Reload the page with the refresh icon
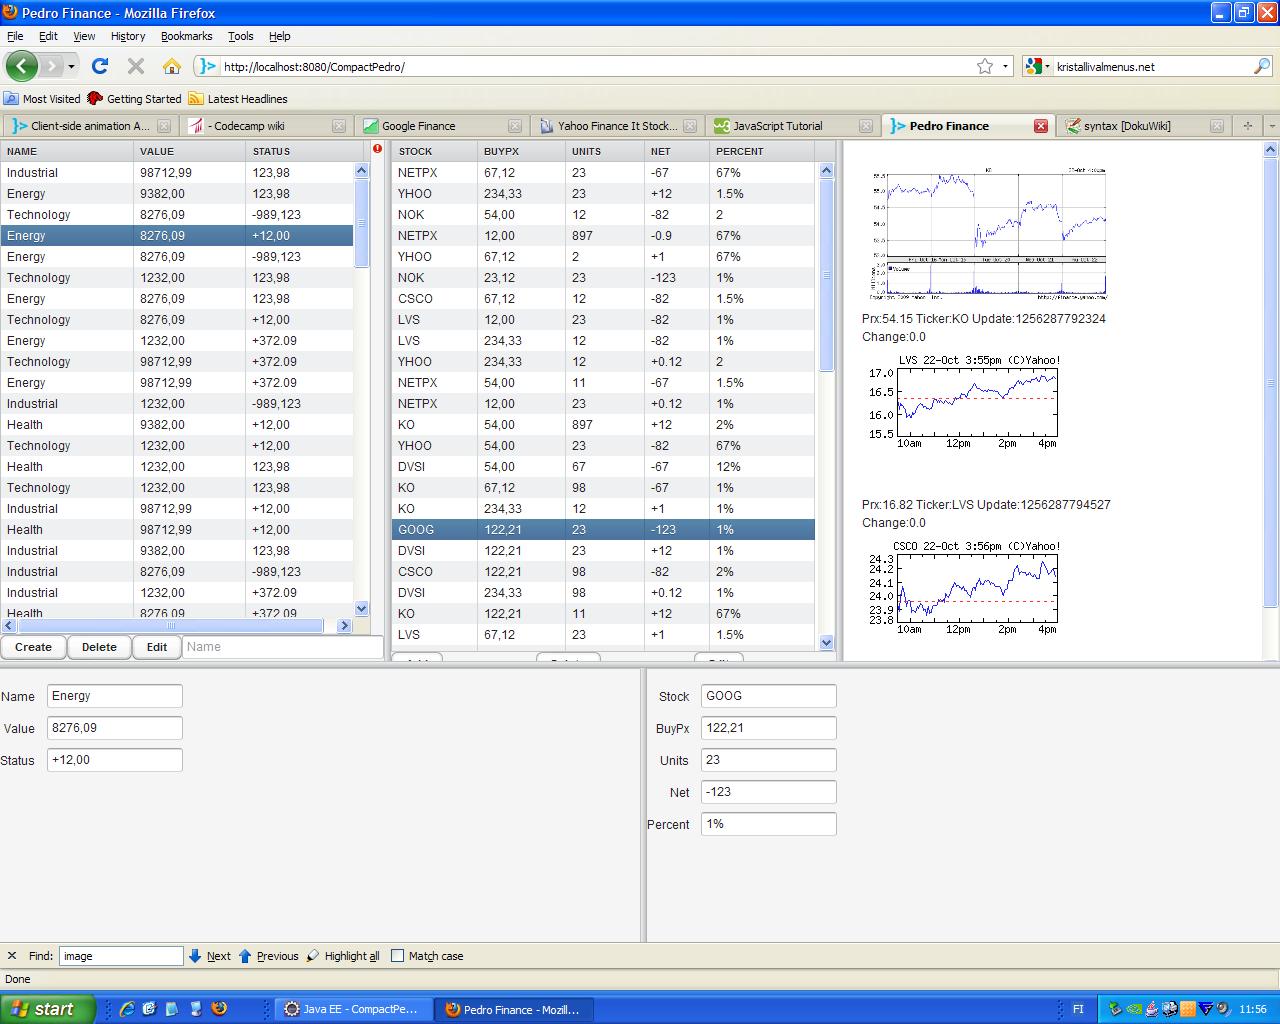Screen dimensions: 1280x1024 pos(99,66)
